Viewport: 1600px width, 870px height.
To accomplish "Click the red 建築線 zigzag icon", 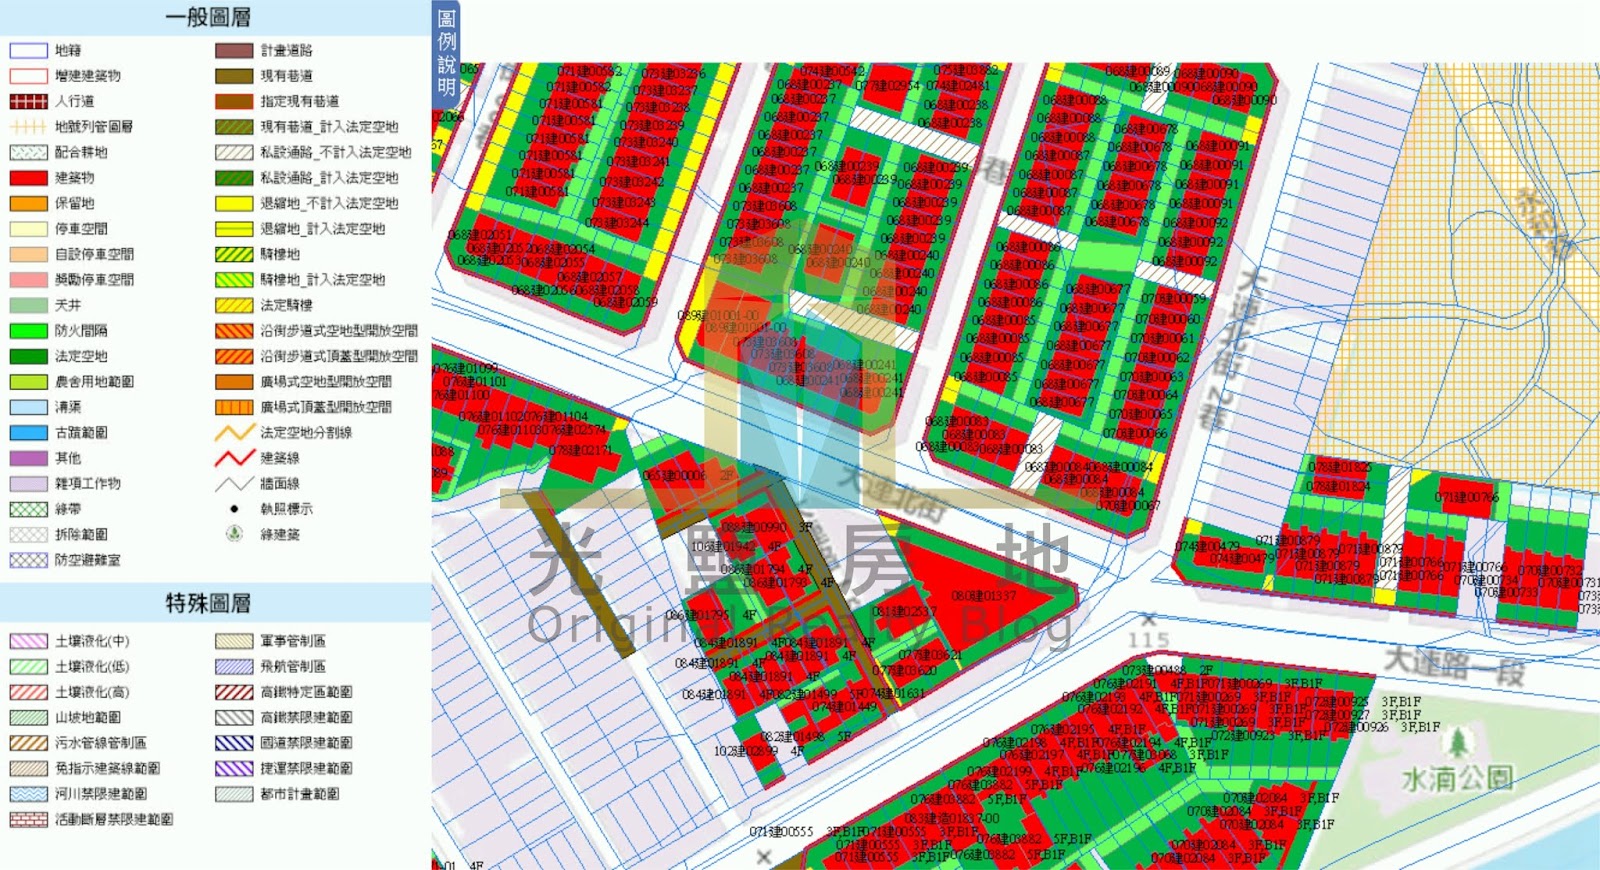I will pyautogui.click(x=234, y=458).
